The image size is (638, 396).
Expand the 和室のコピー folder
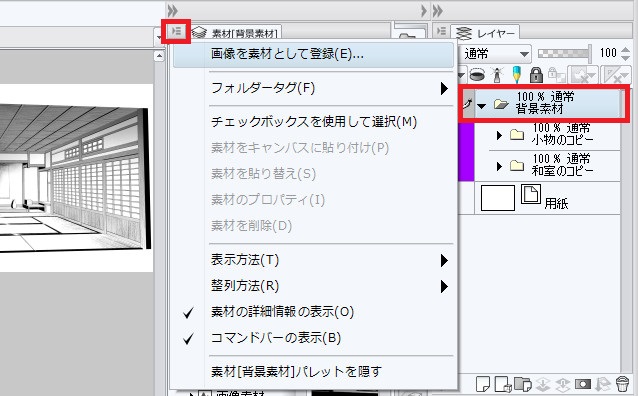tap(499, 166)
